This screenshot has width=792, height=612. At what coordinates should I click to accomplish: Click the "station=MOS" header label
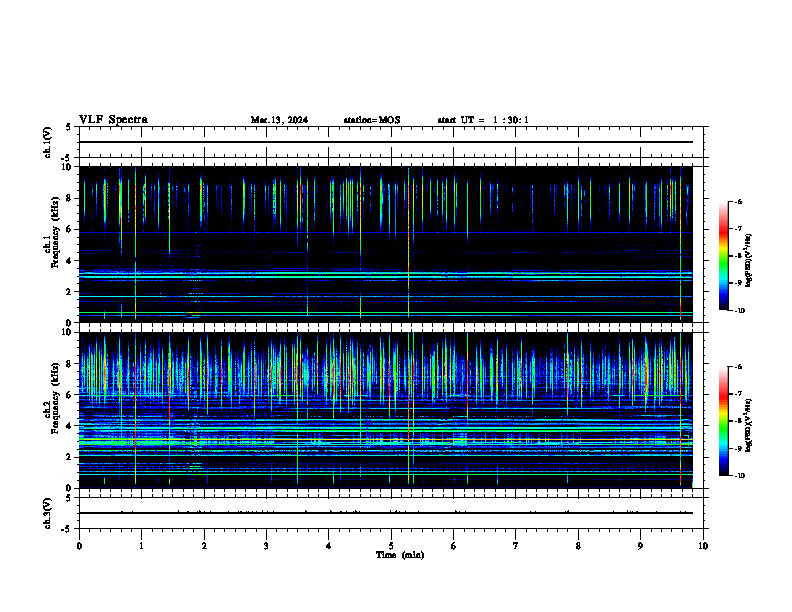click(372, 120)
